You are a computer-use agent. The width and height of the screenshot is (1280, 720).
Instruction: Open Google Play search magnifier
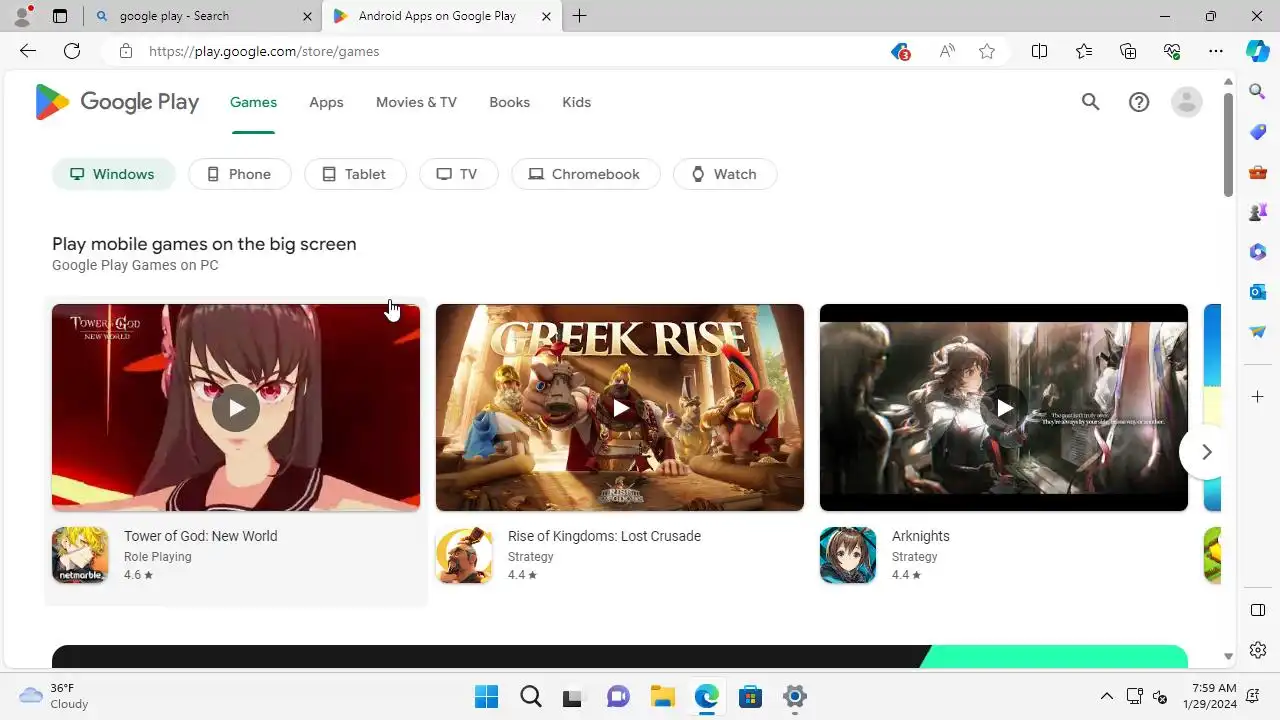1090,102
